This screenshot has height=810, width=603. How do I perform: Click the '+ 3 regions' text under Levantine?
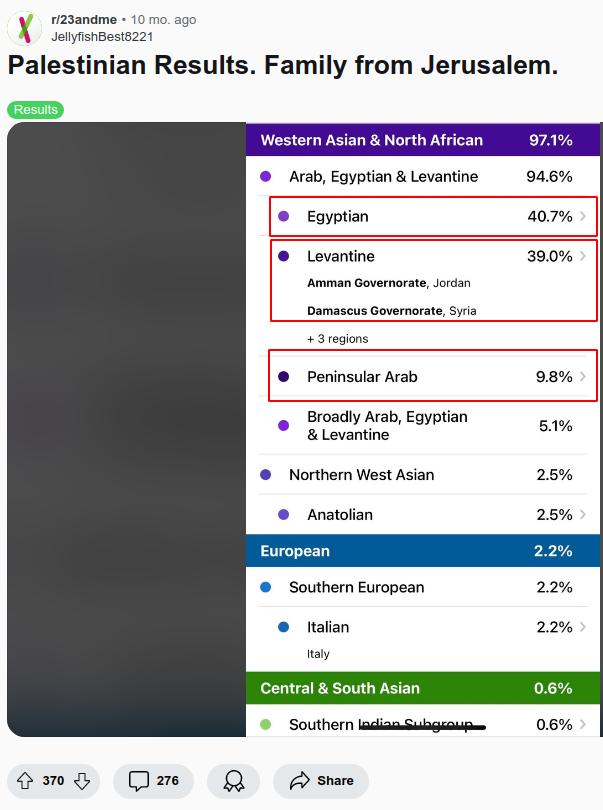[337, 339]
